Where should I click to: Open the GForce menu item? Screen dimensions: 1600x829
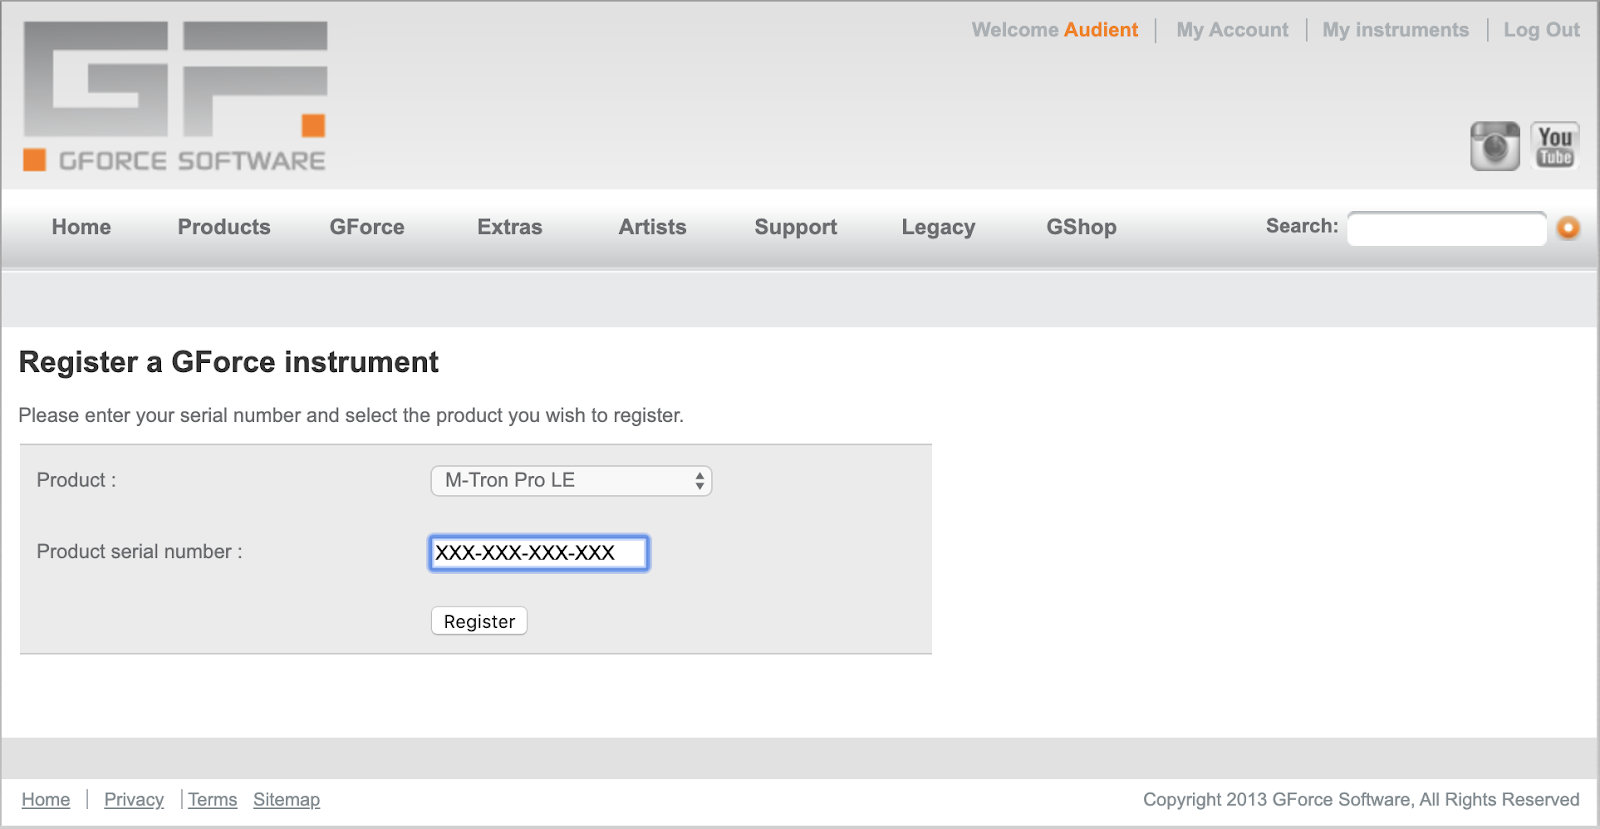click(367, 227)
